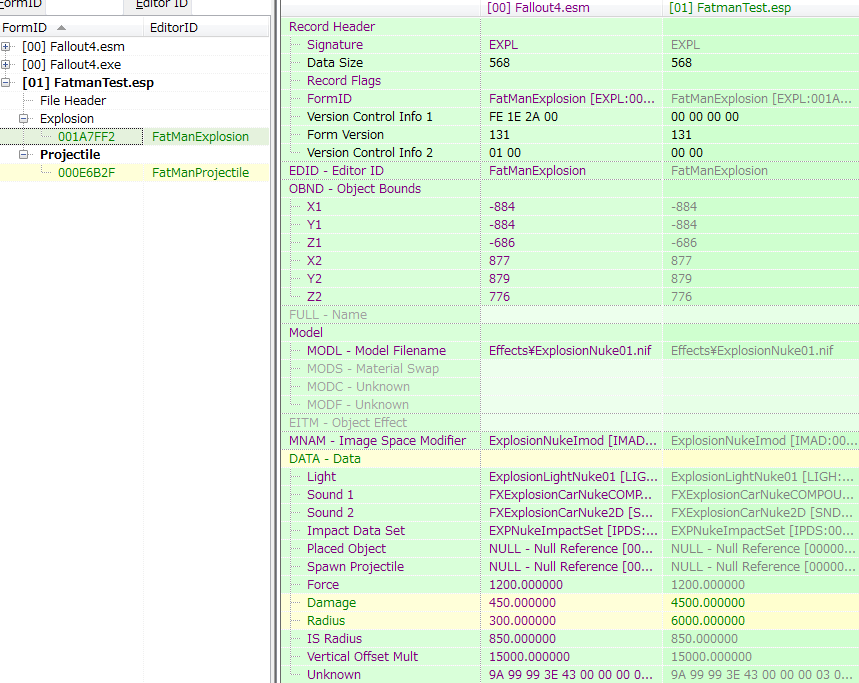Click the Radius value 6000.000000 in FatmanTest.esp
Screen dimensions: 859x683
pyautogui.click(x=708, y=621)
